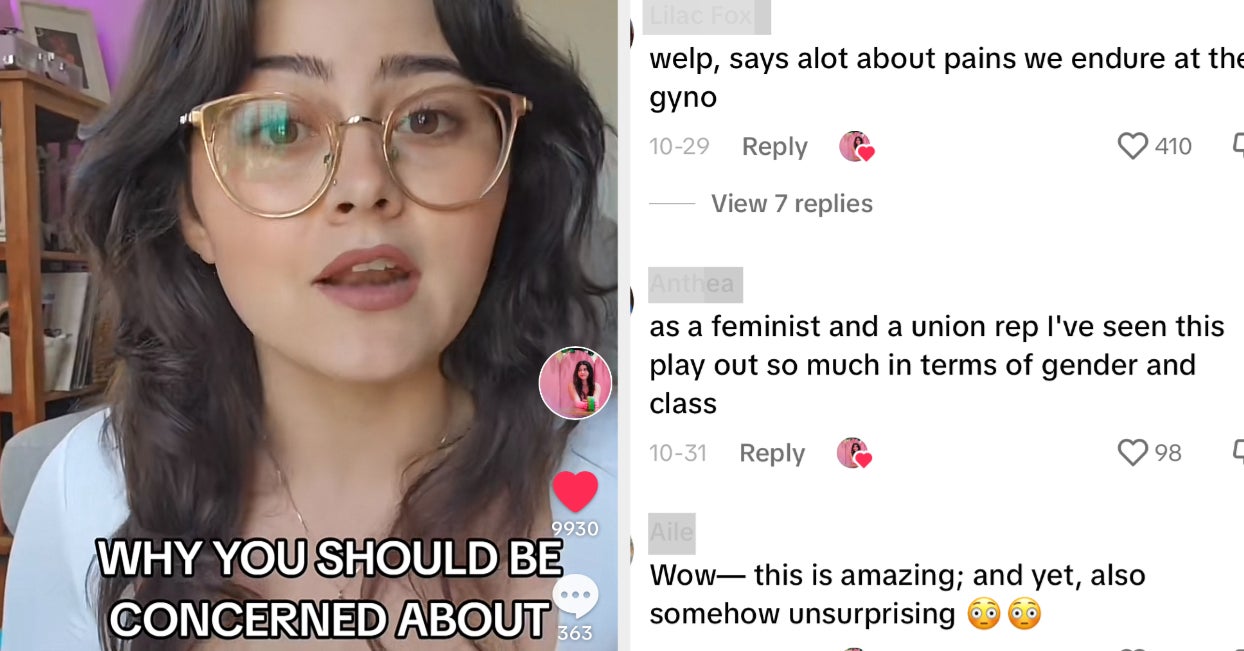Select the 'Wow— this is amazing' comment text
The image size is (1244, 651).
coord(897,594)
